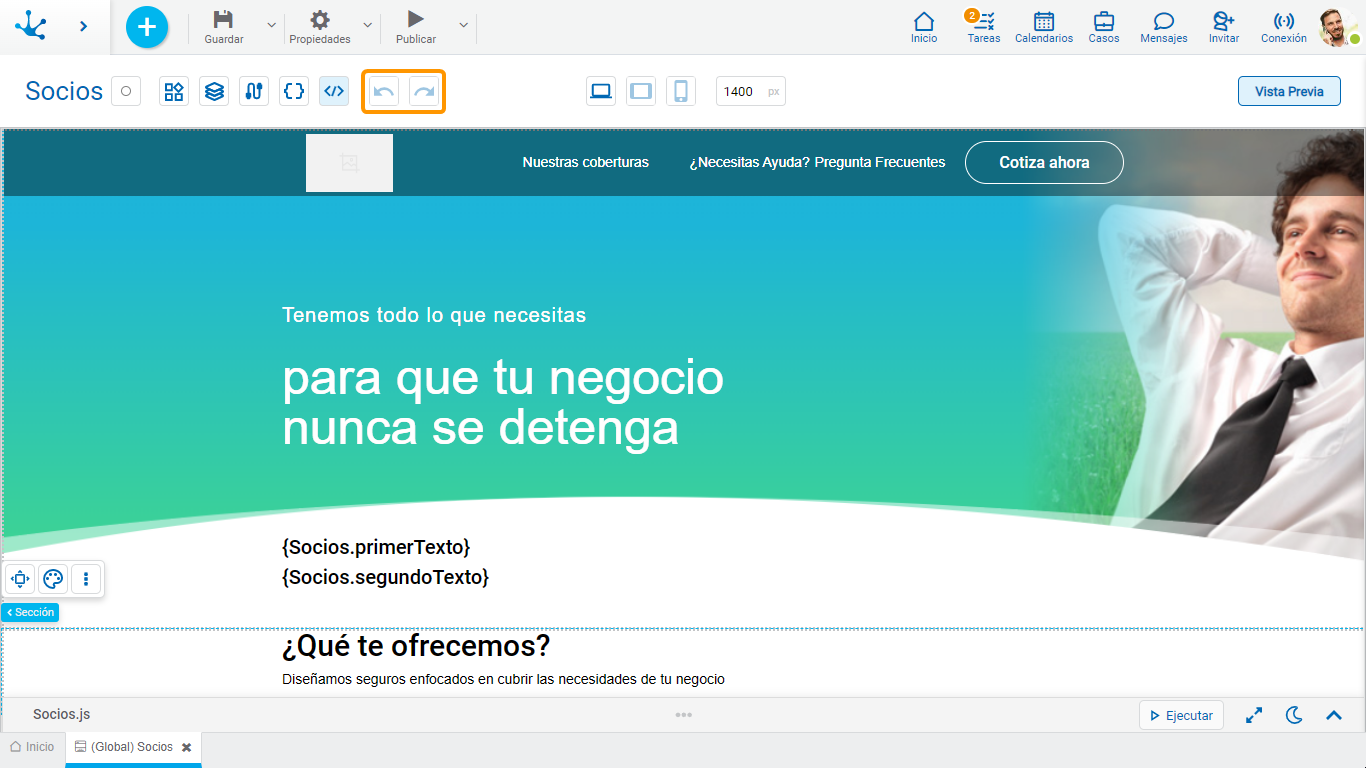
Task: Open the layers panel icon
Action: pyautogui.click(x=214, y=91)
